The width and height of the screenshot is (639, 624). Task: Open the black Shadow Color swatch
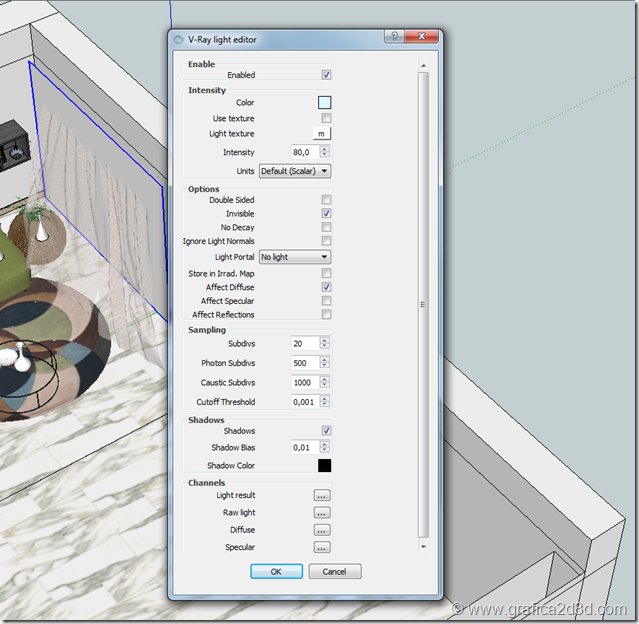coord(324,465)
